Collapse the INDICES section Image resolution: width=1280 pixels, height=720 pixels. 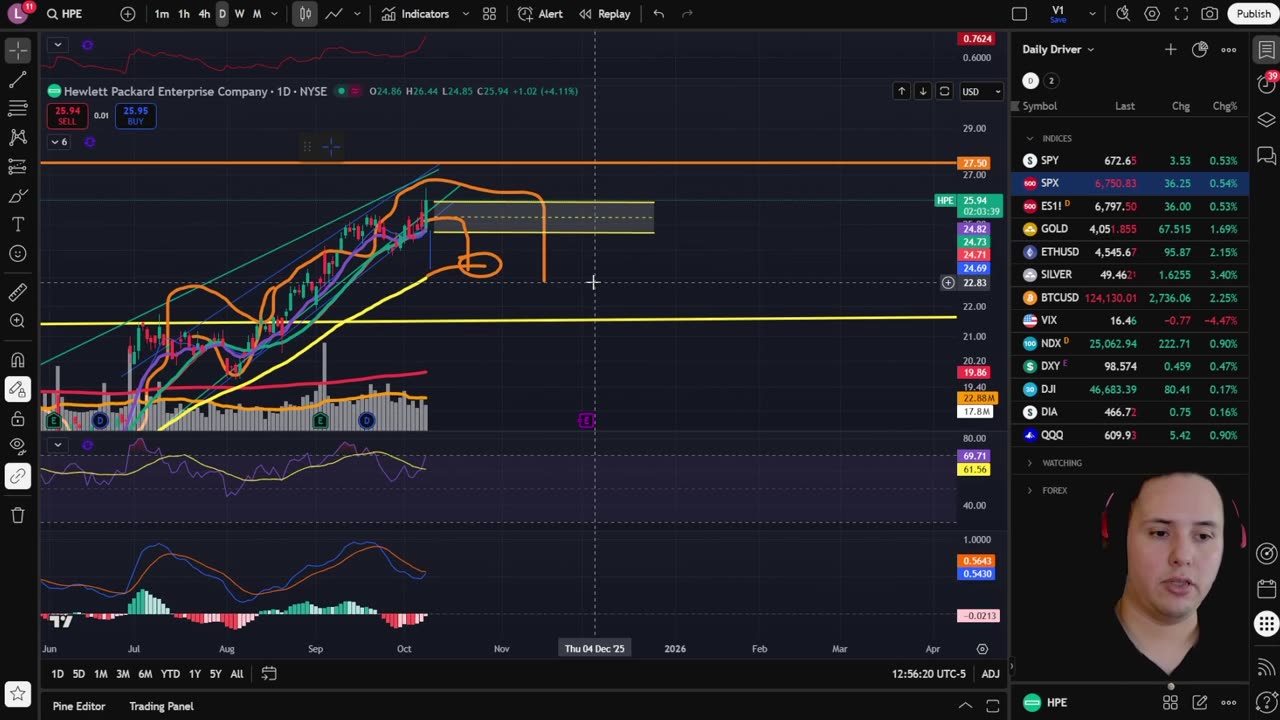[x=1029, y=138]
